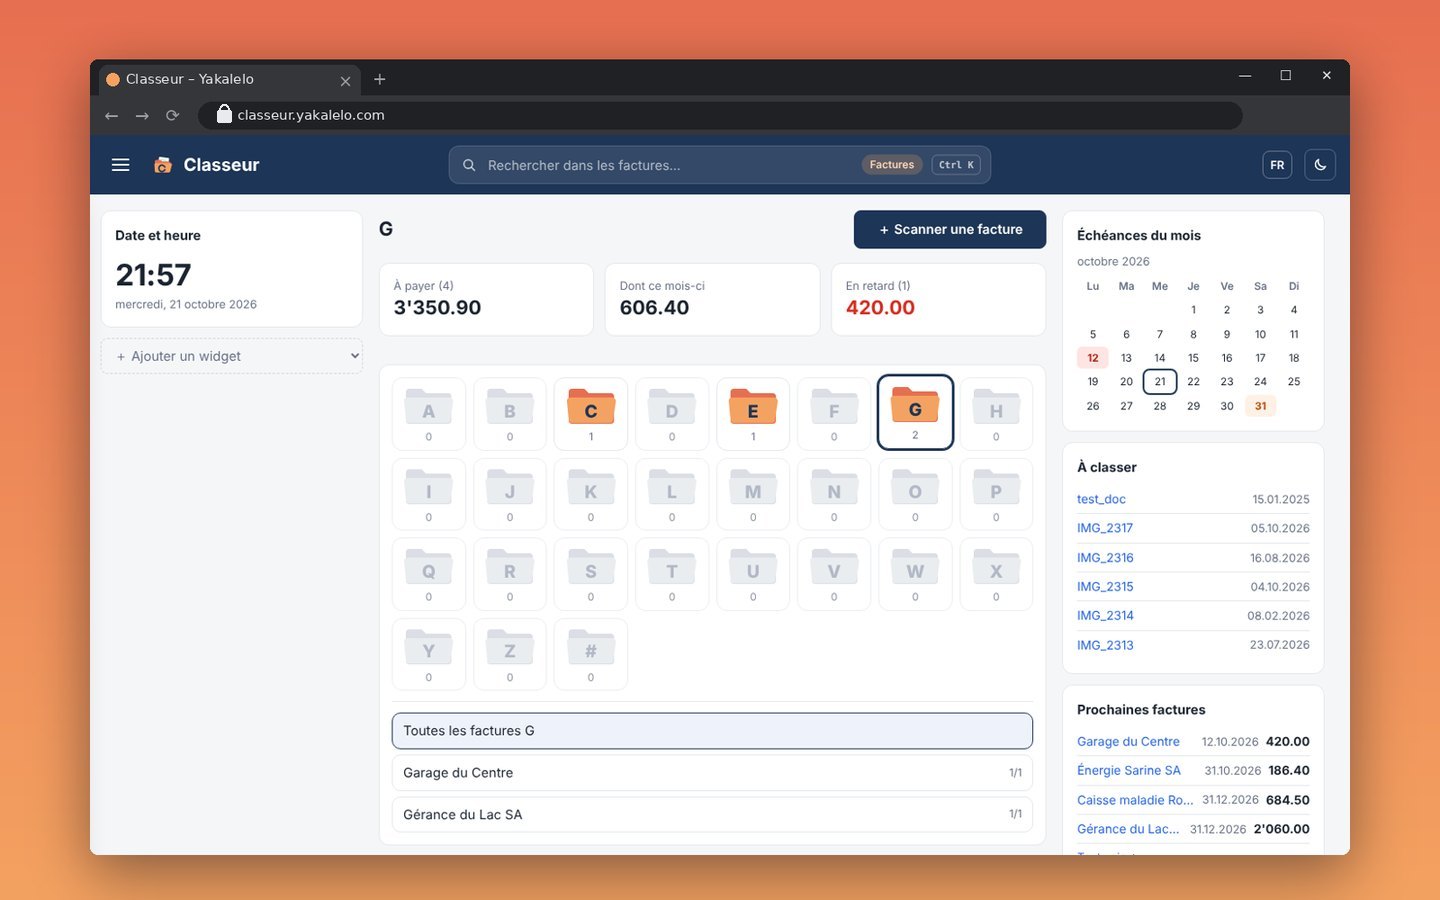Screen dimensions: 1440x900
Task: Select October 31 in calendar
Action: pos(1260,406)
